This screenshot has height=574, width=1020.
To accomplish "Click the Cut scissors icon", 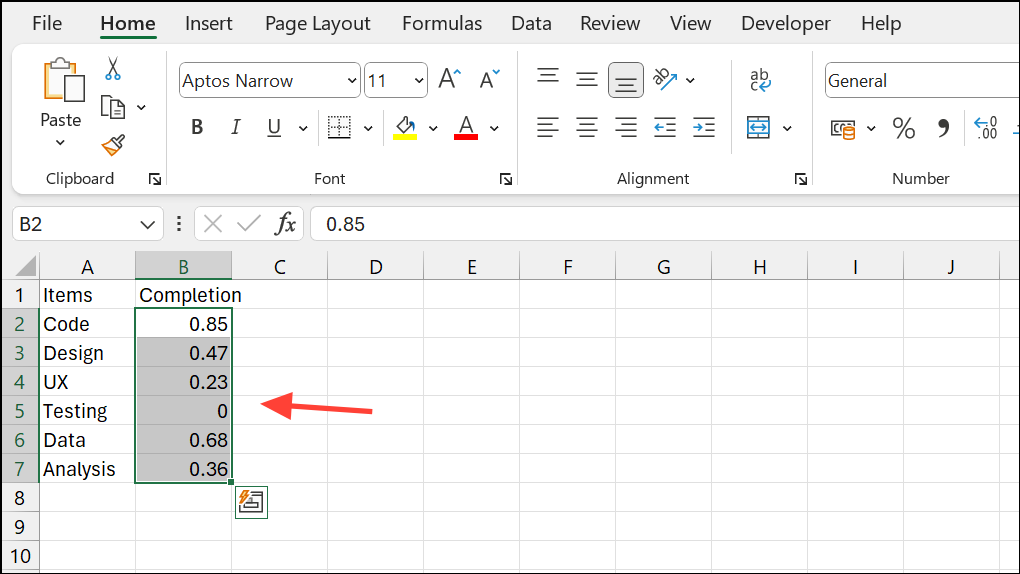I will click(113, 69).
